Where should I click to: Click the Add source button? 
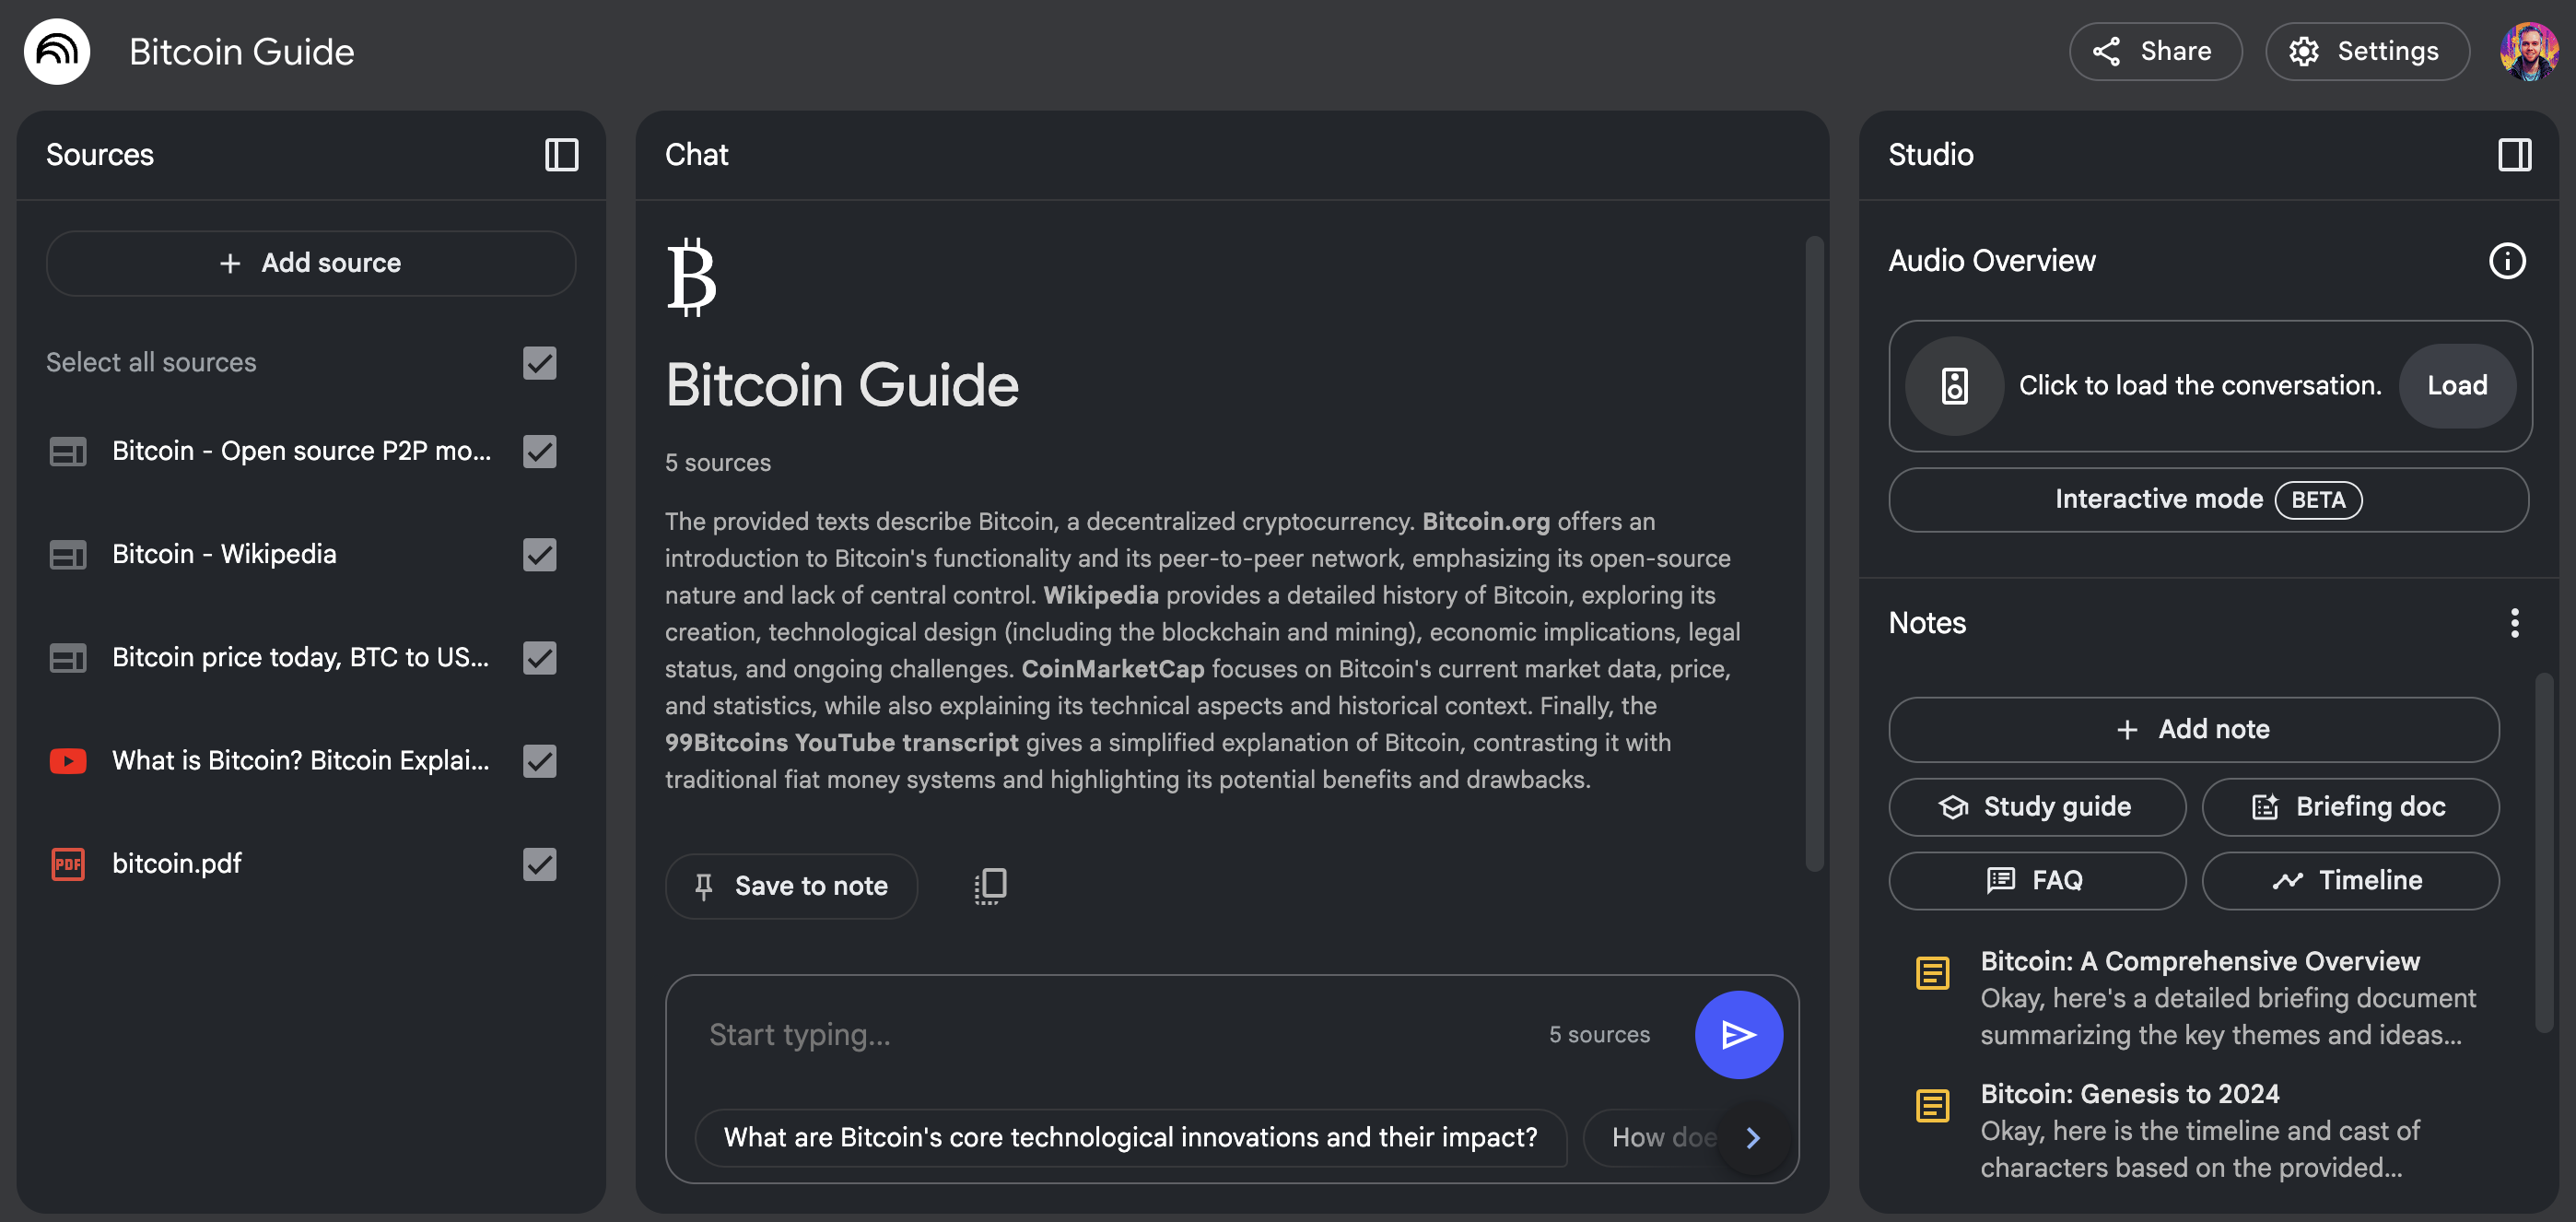[x=310, y=263]
